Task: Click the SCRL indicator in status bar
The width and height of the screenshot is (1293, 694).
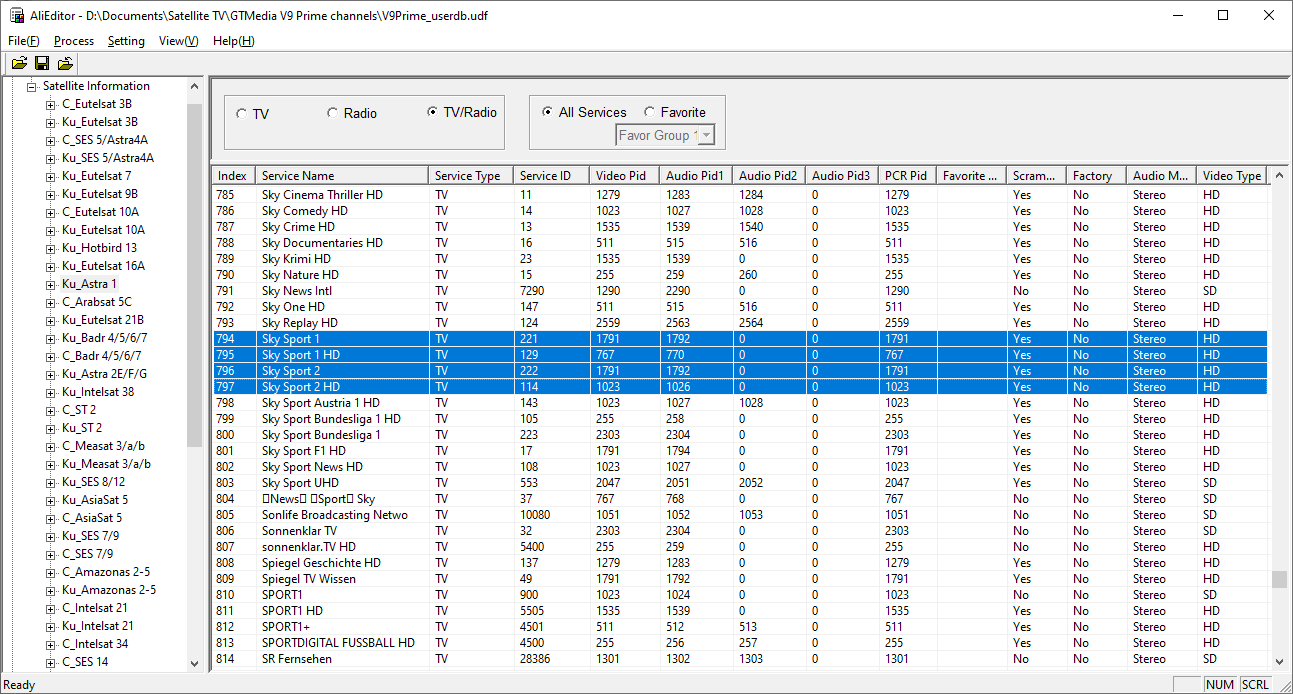Action: click(1256, 685)
